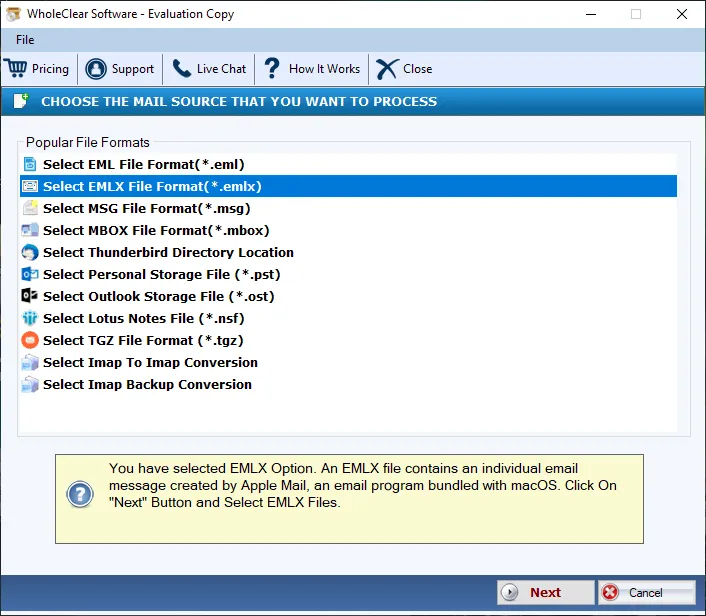Click the TGZ orange mail icon
This screenshot has height=616, width=706.
[x=30, y=340]
